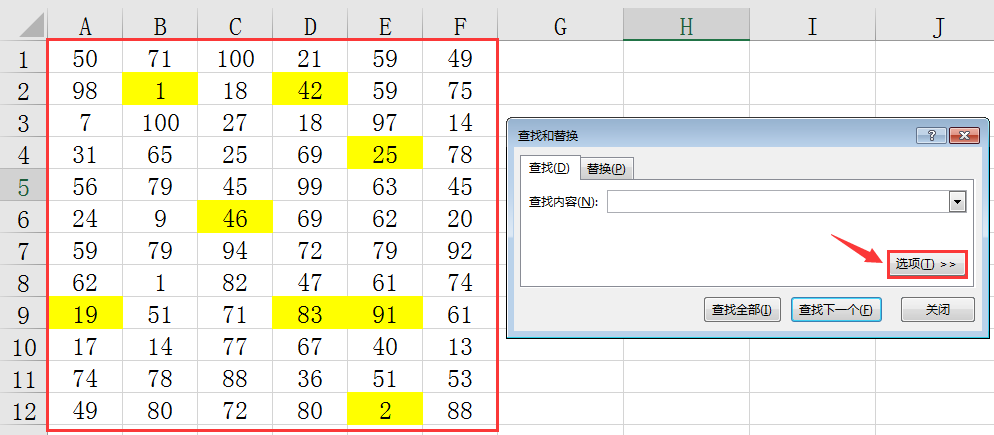The width and height of the screenshot is (994, 435).
Task: Select column C header
Action: point(235,26)
